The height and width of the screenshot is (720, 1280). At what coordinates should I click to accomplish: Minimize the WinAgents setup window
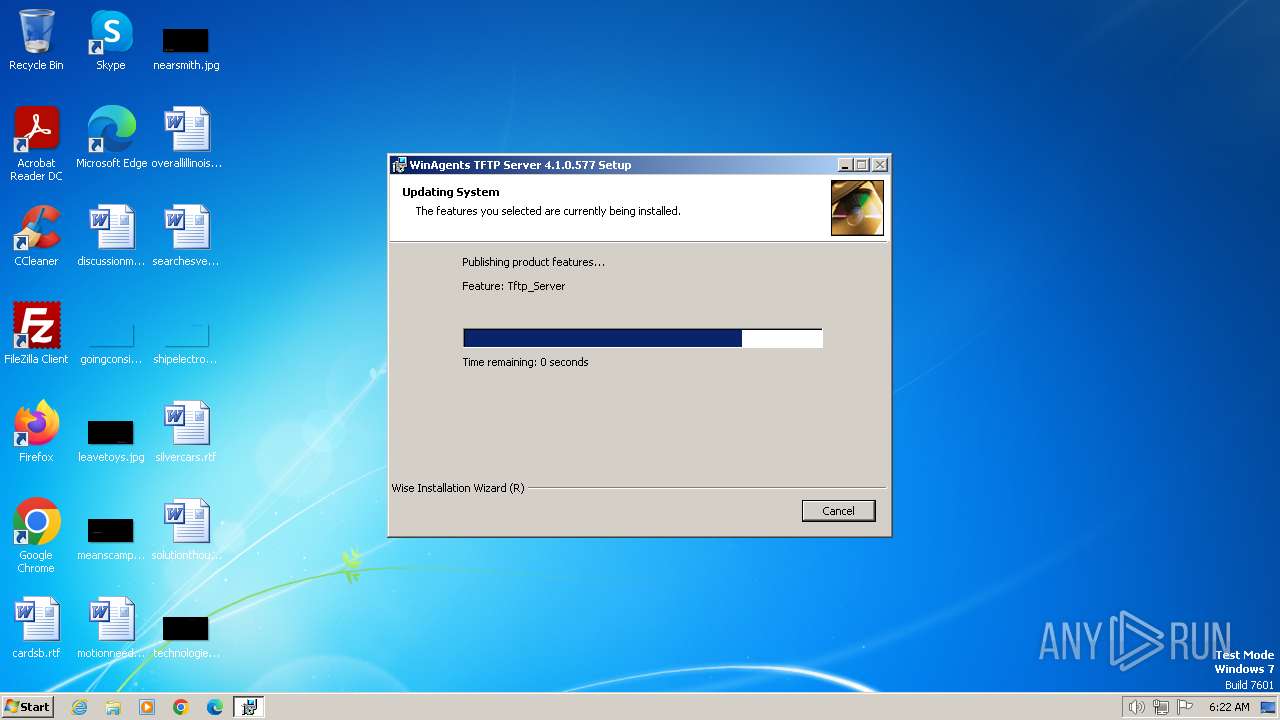pyautogui.click(x=844, y=165)
